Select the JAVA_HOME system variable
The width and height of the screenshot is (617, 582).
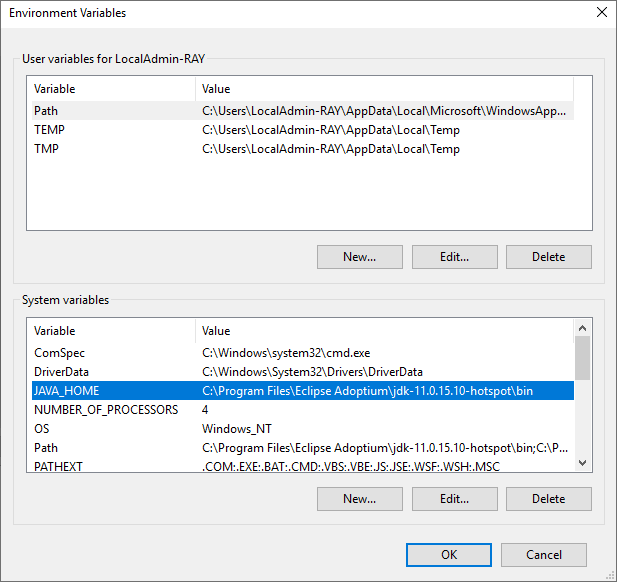tap(67, 391)
